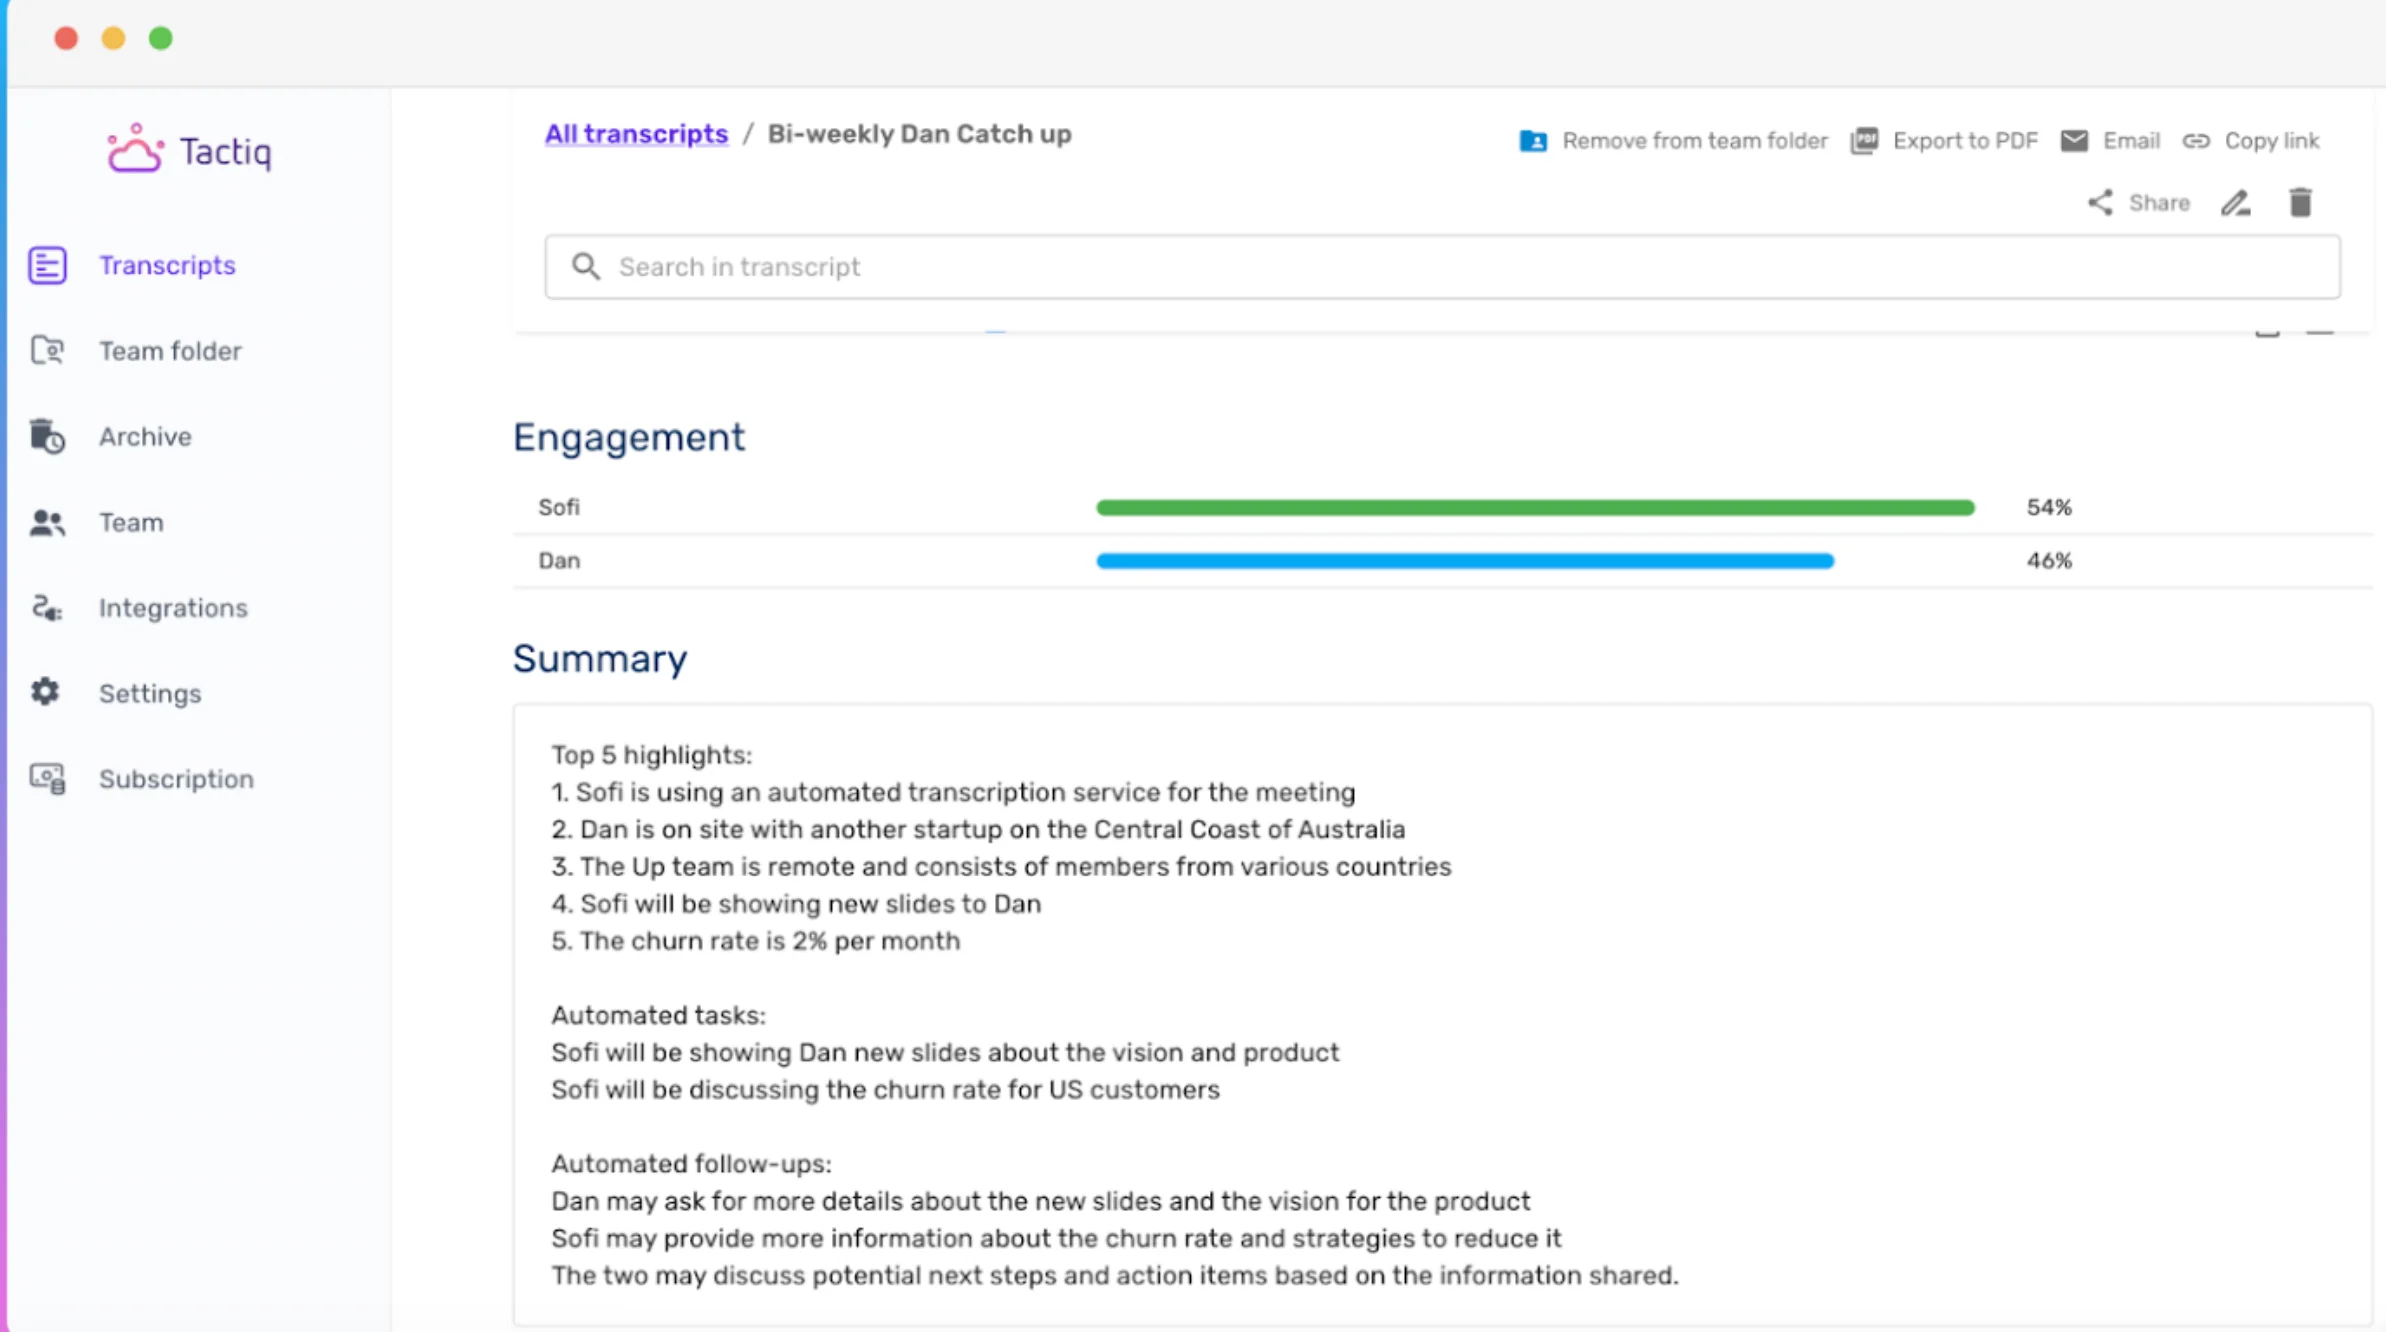Focus the Search in transcript field
The image size is (2386, 1332).
pos(1440,267)
